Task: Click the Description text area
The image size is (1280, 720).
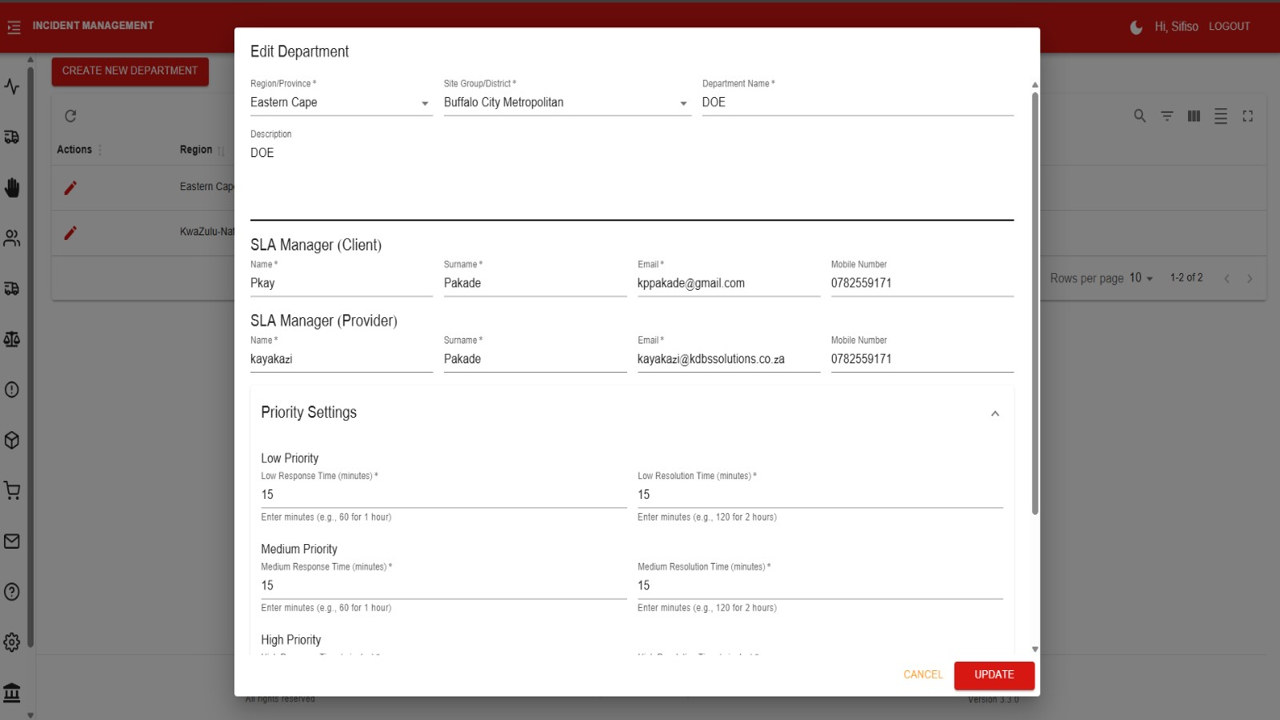Action: [x=632, y=180]
